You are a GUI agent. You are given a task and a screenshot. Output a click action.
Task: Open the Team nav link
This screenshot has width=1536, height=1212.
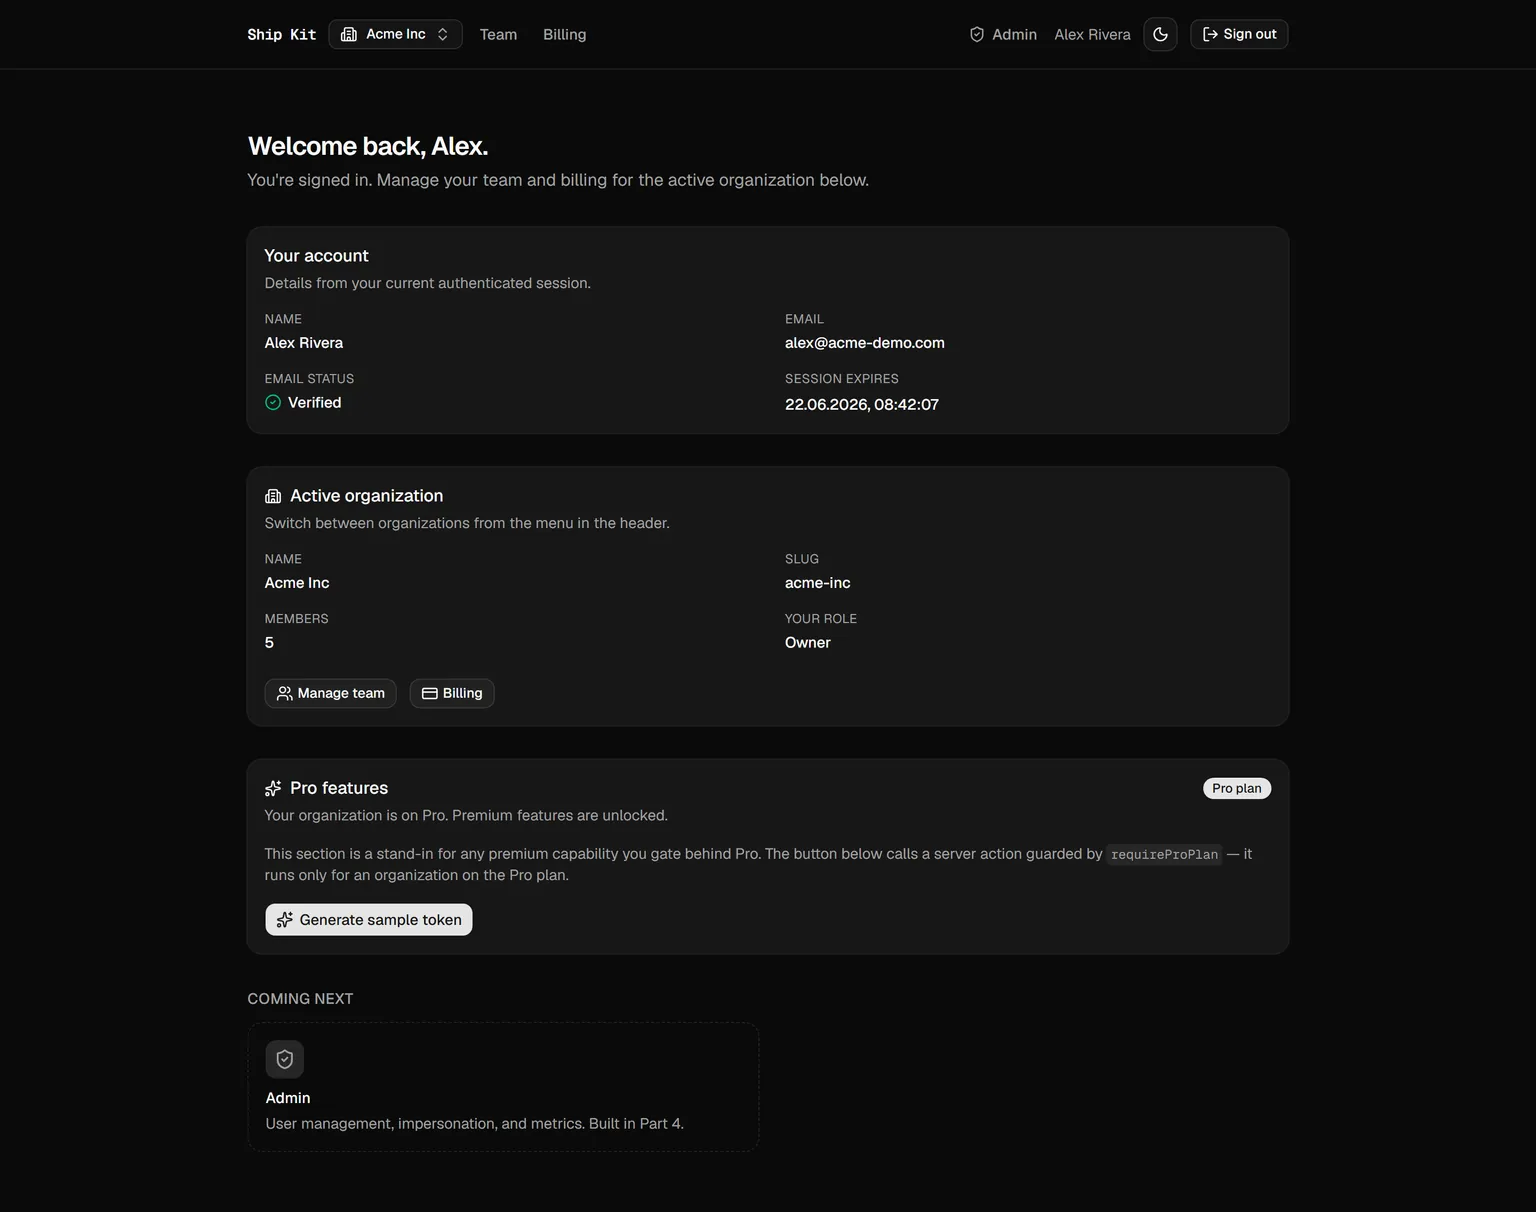(x=498, y=34)
